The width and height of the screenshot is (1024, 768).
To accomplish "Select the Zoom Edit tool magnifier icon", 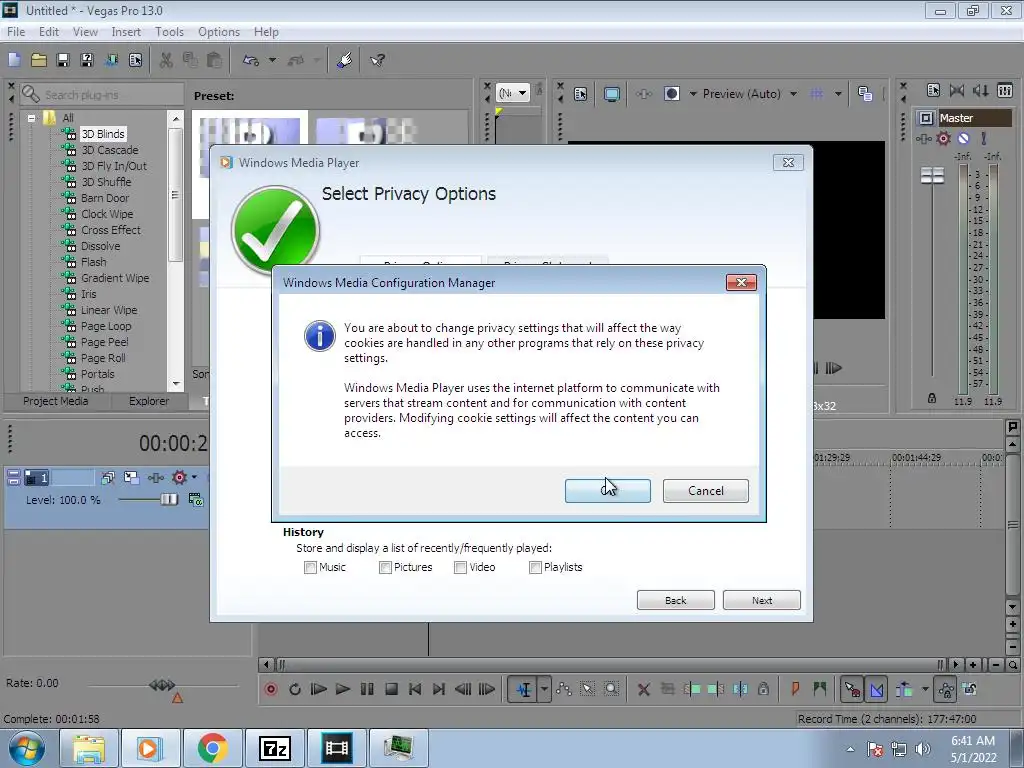I will coord(611,689).
